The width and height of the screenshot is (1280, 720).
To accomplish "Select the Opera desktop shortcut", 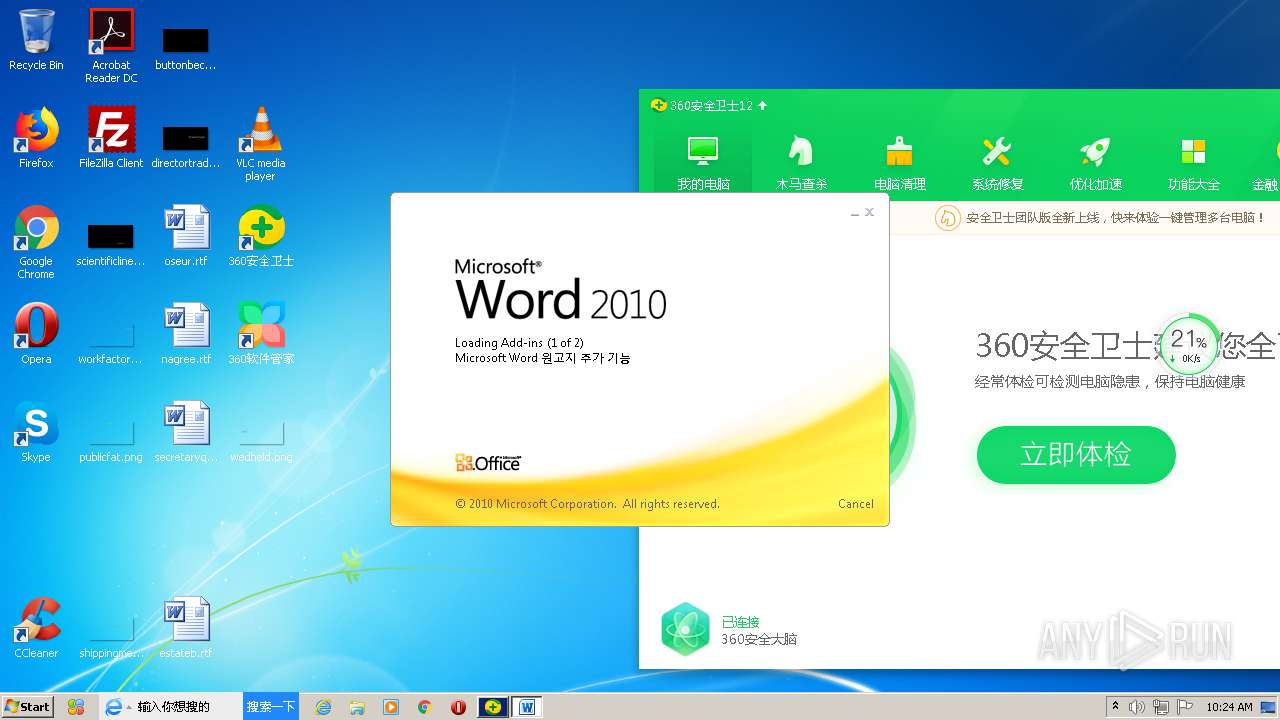I will (x=36, y=334).
